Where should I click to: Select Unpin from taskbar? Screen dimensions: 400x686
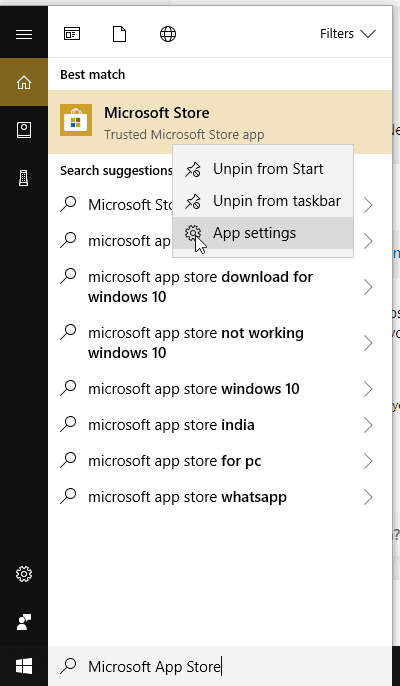coord(263,201)
